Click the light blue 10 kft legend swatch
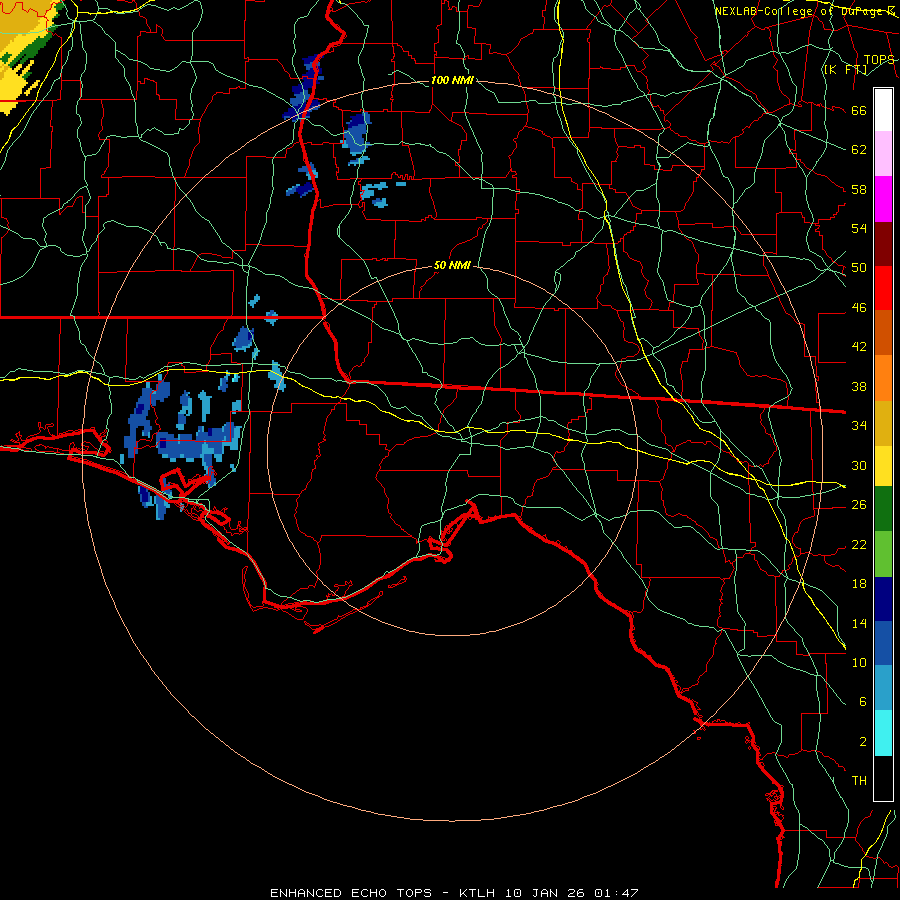This screenshot has height=900, width=900. pos(883,688)
